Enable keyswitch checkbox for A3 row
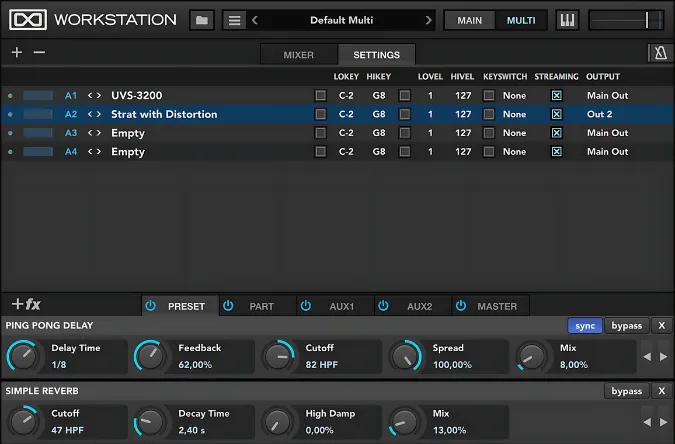The height and width of the screenshot is (444, 675). click(x=489, y=133)
